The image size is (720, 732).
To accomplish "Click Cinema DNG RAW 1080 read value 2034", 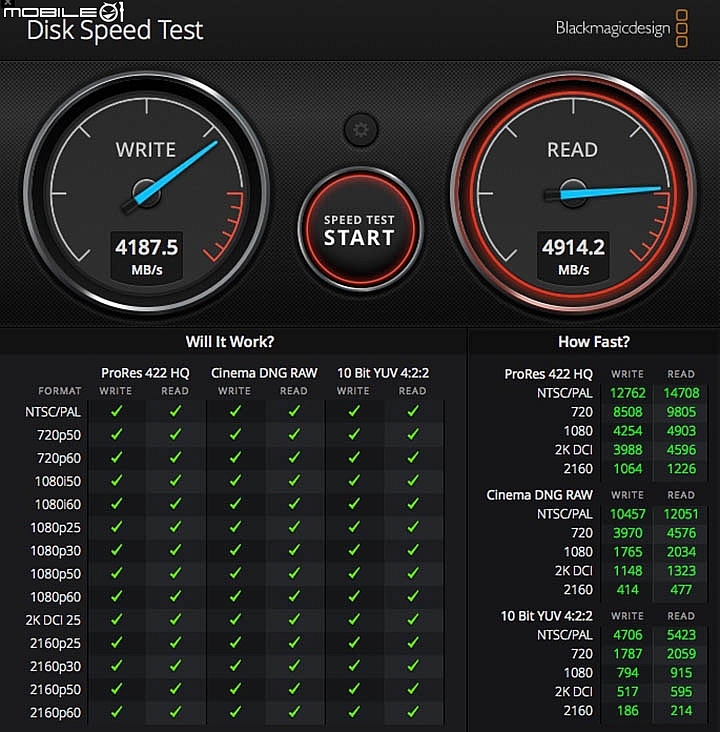I will pos(681,552).
